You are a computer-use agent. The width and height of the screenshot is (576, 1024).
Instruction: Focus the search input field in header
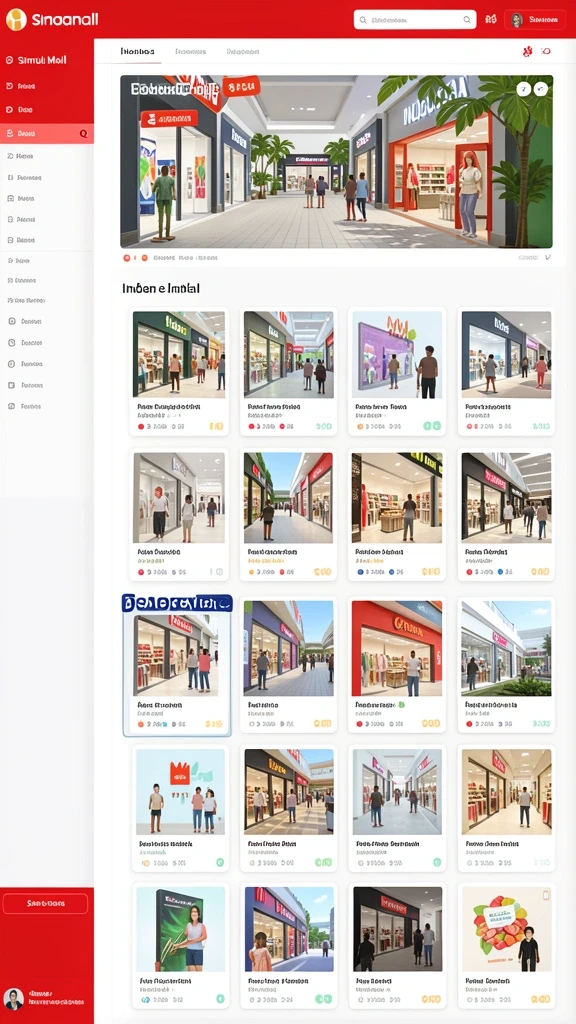click(415, 20)
